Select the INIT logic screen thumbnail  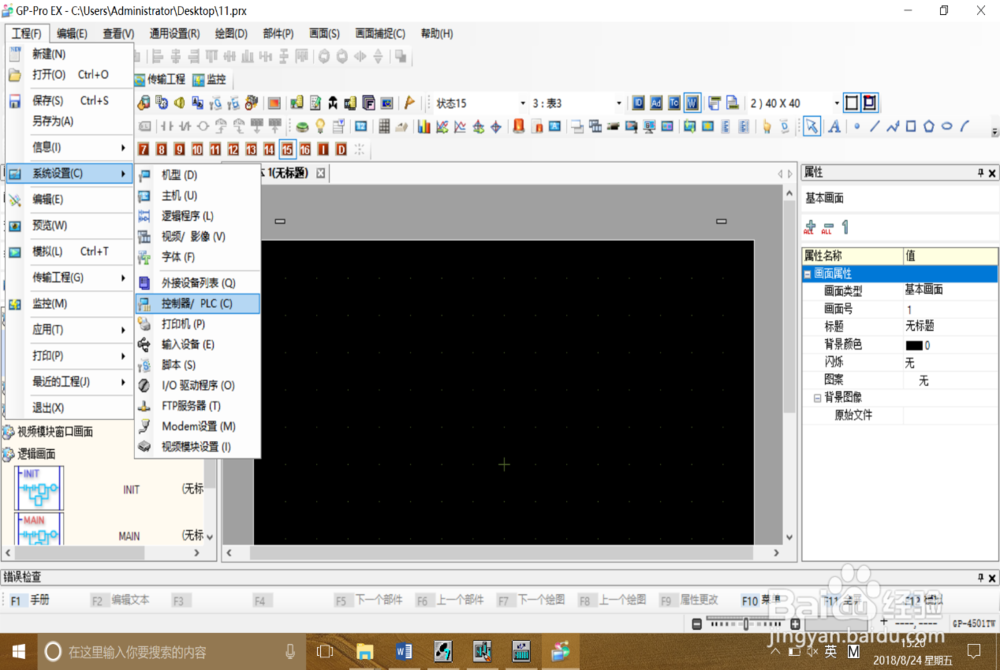pyautogui.click(x=39, y=488)
